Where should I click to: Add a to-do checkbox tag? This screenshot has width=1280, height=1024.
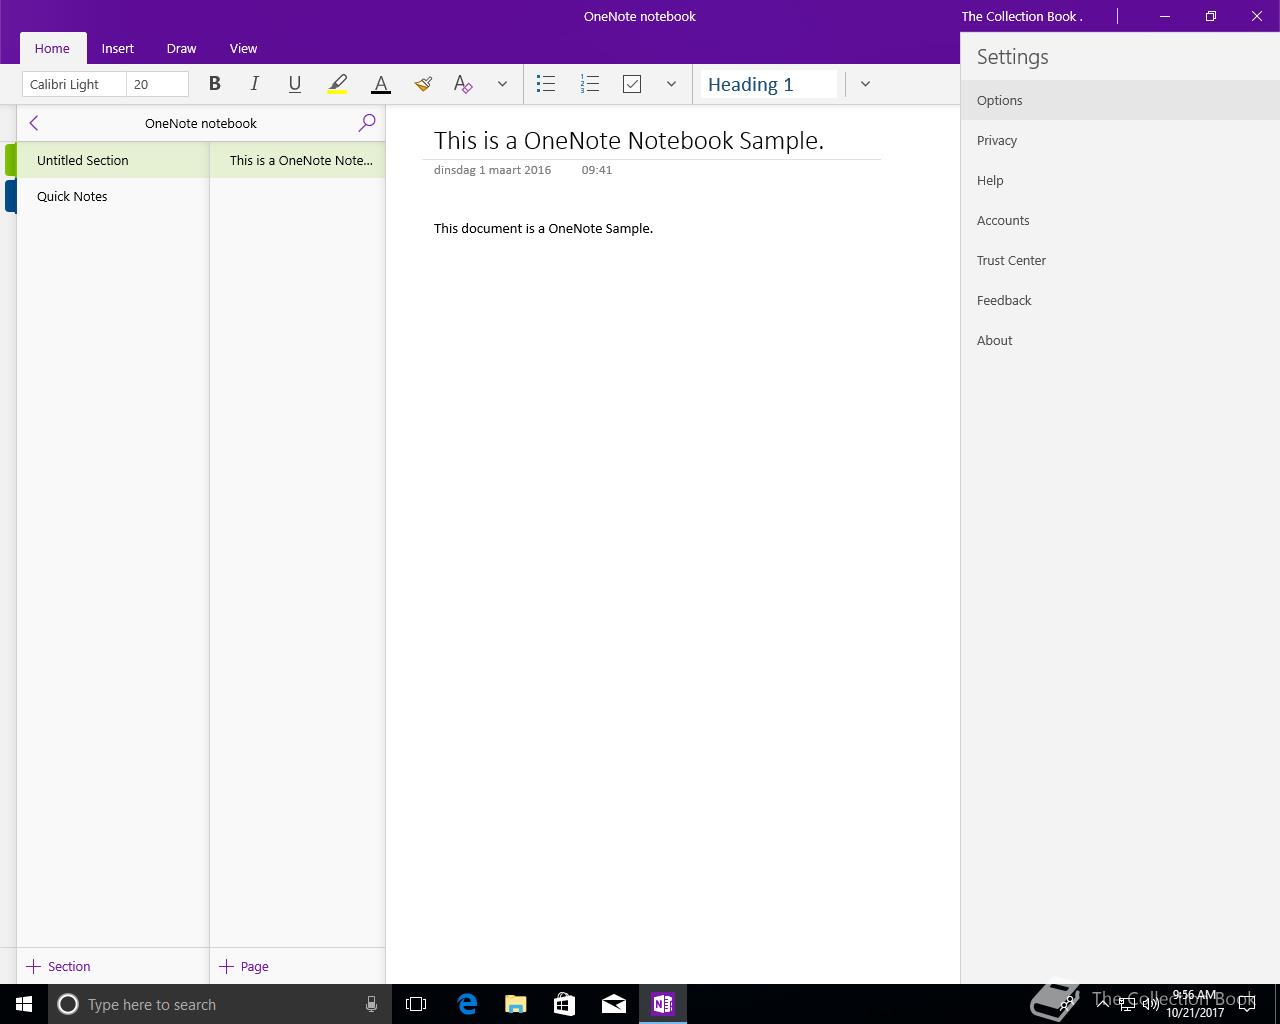coord(632,84)
